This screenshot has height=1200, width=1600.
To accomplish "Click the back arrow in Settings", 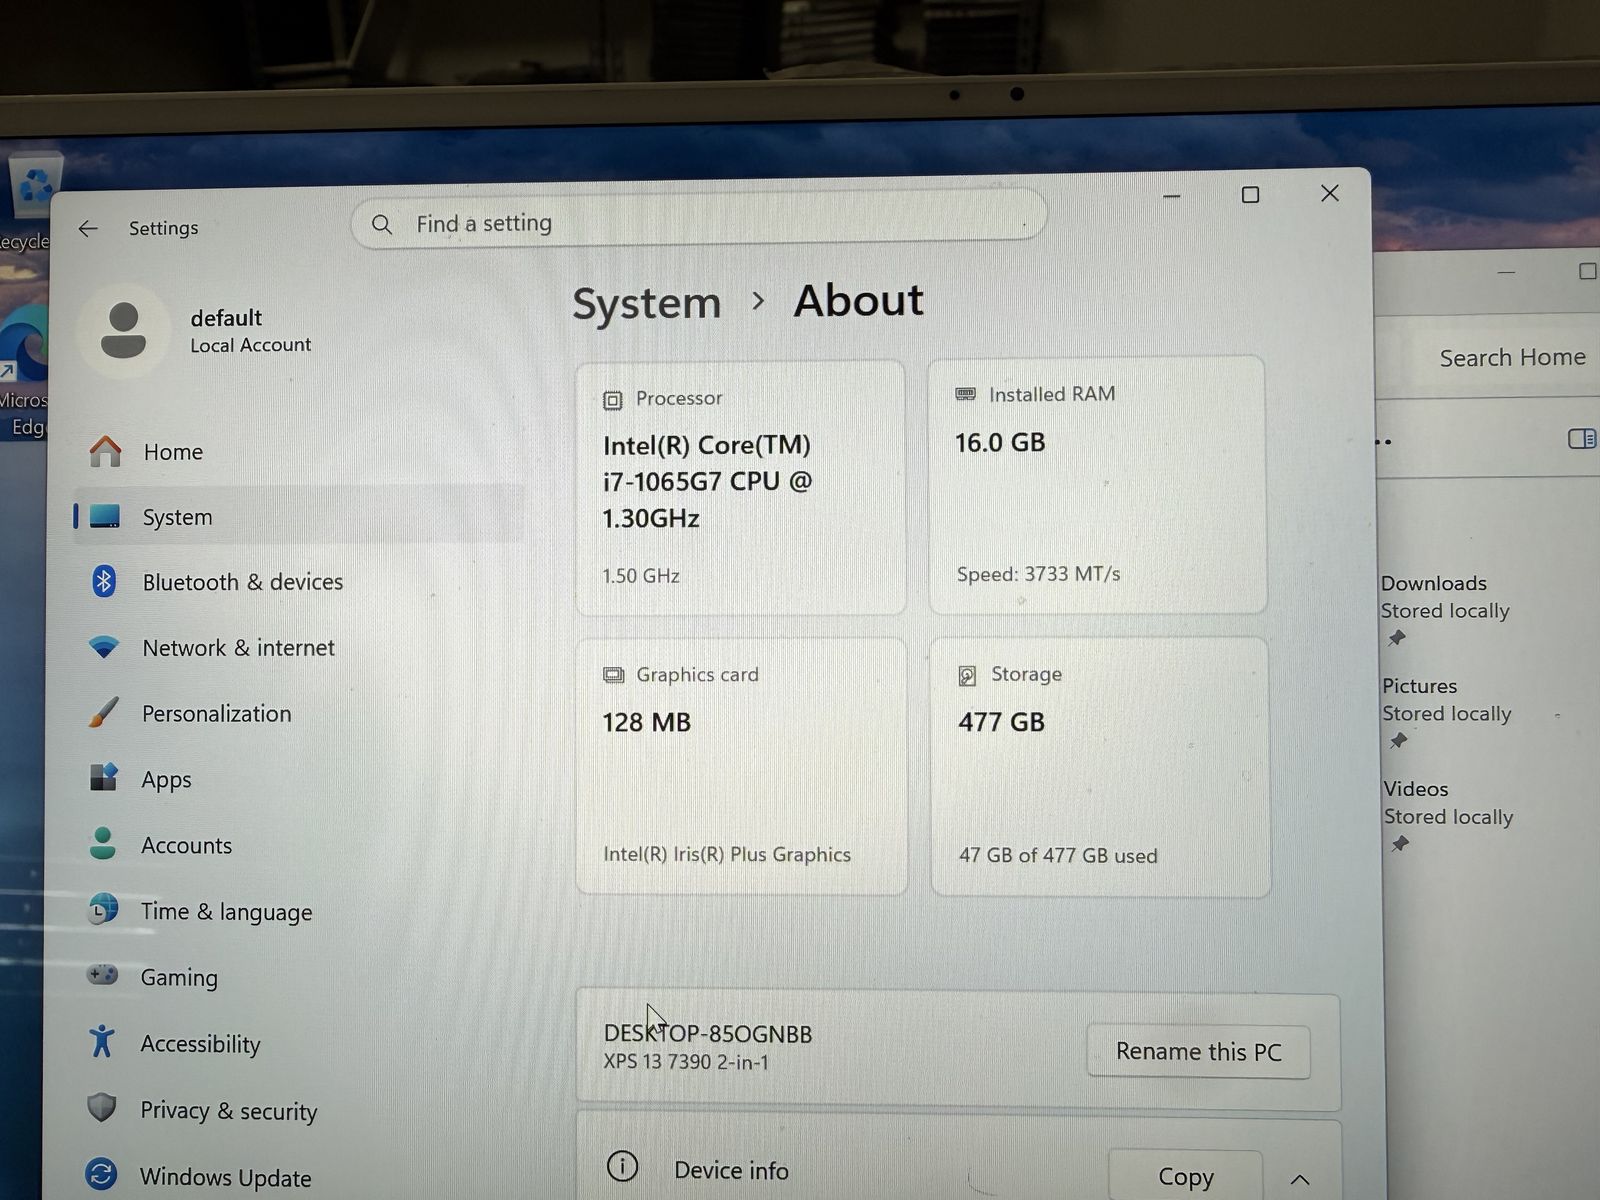I will pyautogui.click(x=88, y=229).
